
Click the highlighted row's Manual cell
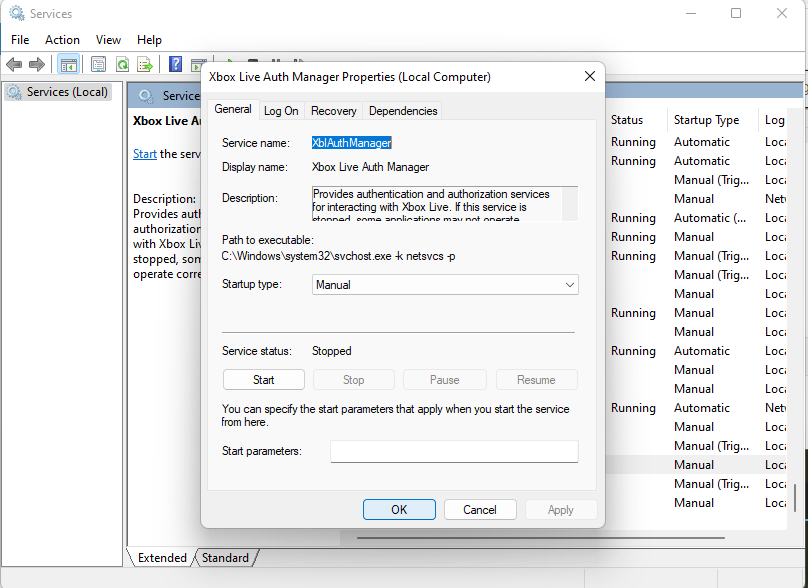pos(694,465)
